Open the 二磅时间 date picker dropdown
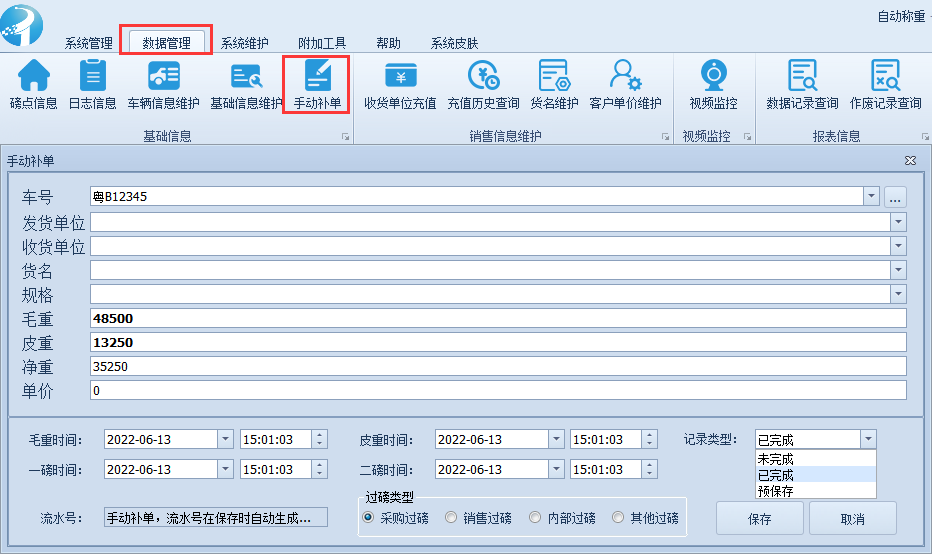Viewport: 932px width, 554px height. [x=556, y=469]
